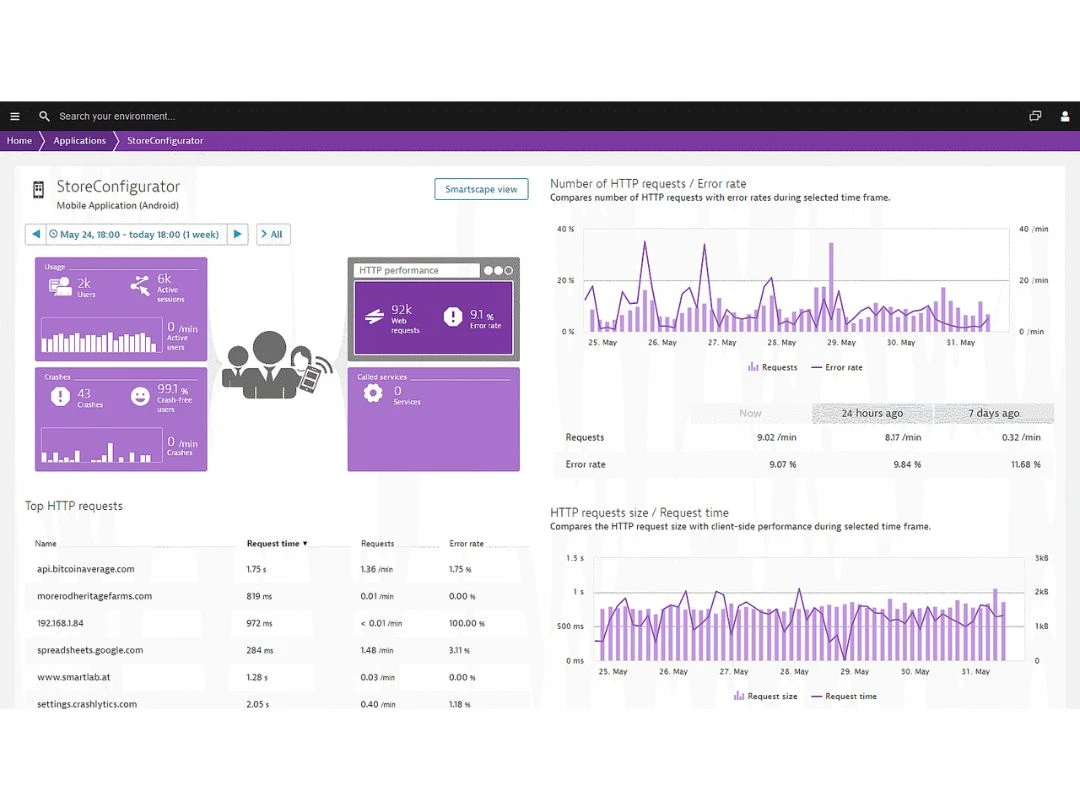
Task: Click the Called services gear icon
Action: [373, 394]
